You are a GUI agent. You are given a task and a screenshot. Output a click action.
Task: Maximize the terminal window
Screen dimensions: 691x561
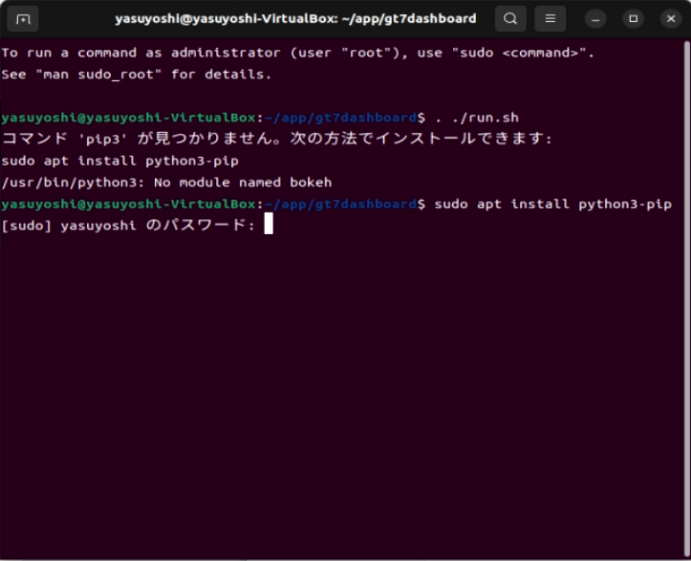click(633, 19)
